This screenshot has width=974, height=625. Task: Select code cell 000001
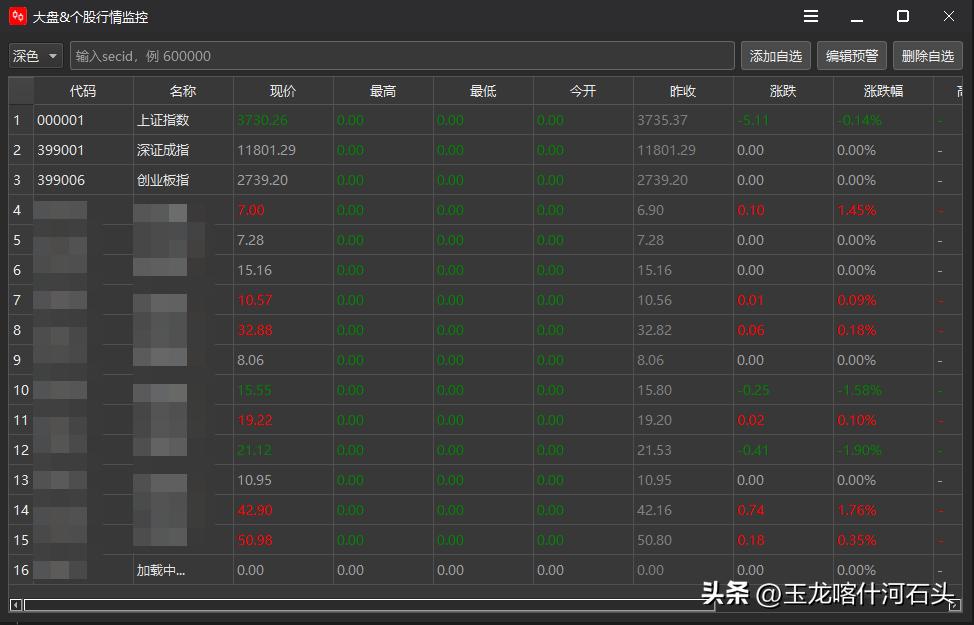[x=83, y=120]
